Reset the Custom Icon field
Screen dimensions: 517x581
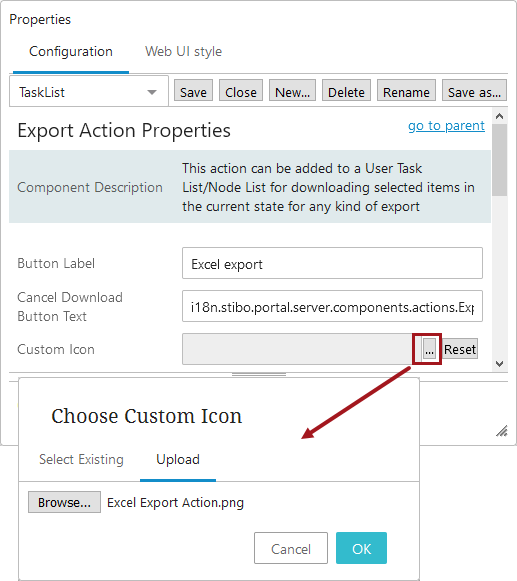[460, 349]
